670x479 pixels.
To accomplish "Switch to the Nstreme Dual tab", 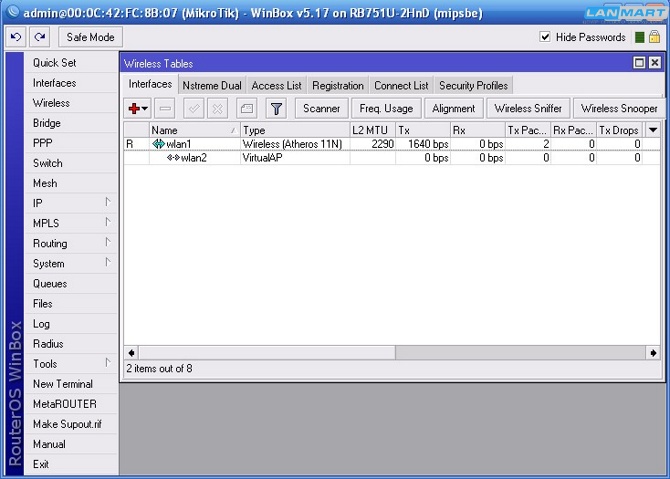I will 212,85.
